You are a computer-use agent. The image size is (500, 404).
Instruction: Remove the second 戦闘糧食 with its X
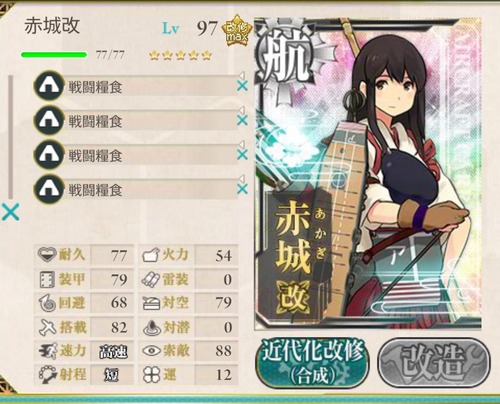point(242,120)
